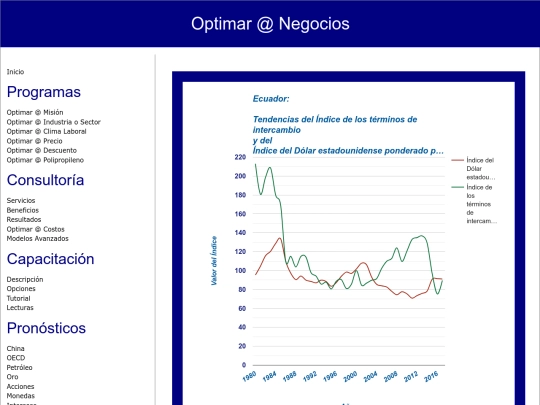The height and width of the screenshot is (405, 540).
Task: Select Índice de los términos legend entry
Action: (481, 204)
